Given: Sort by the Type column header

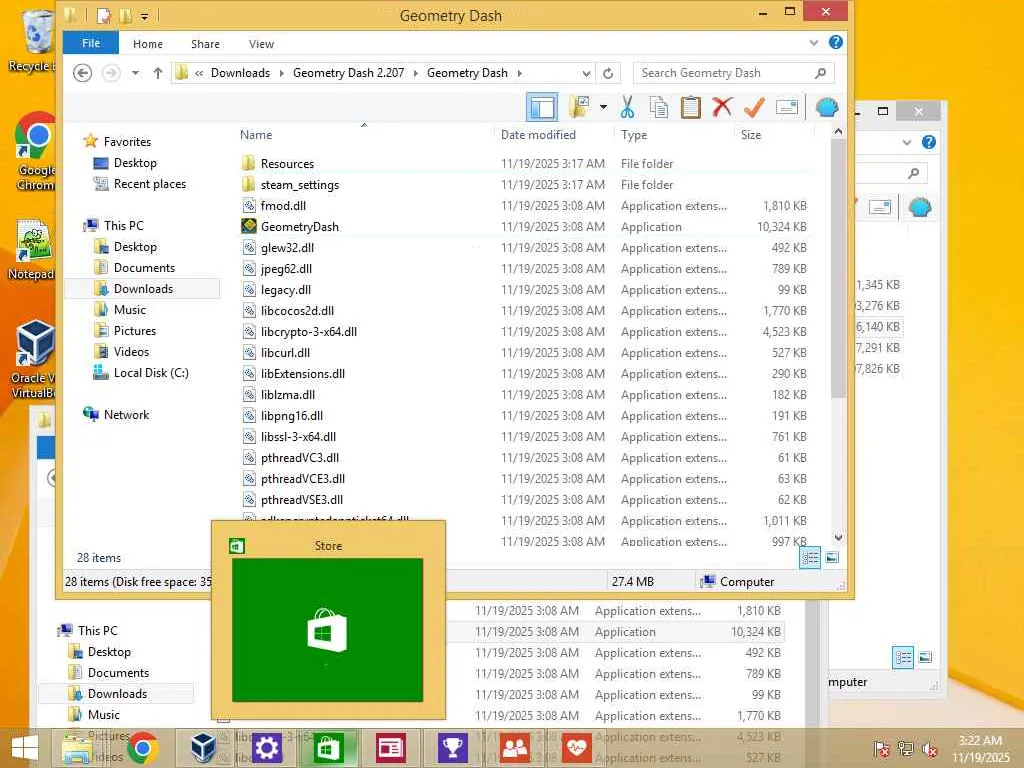Looking at the screenshot, I should [x=634, y=135].
